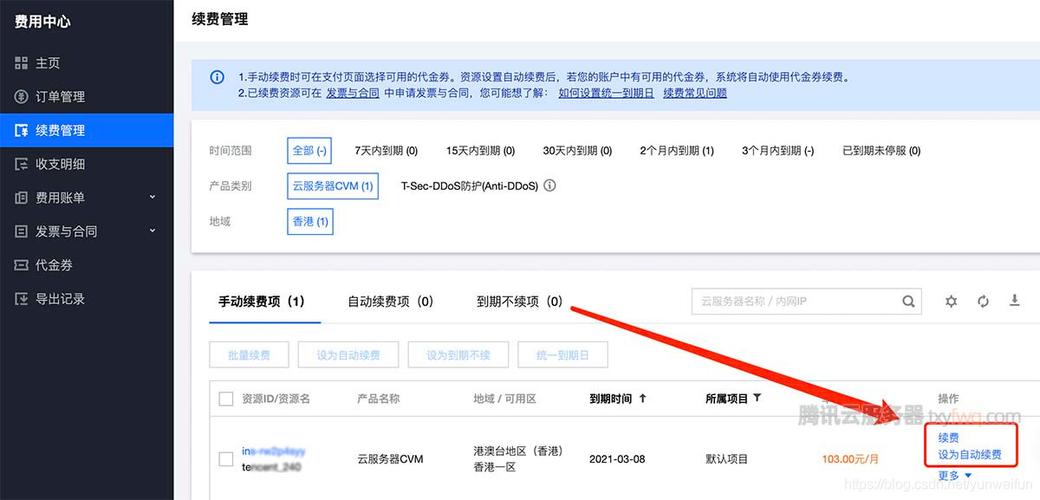Click the 收支明细 sidebar icon
The height and width of the screenshot is (500, 1040).
[21, 164]
